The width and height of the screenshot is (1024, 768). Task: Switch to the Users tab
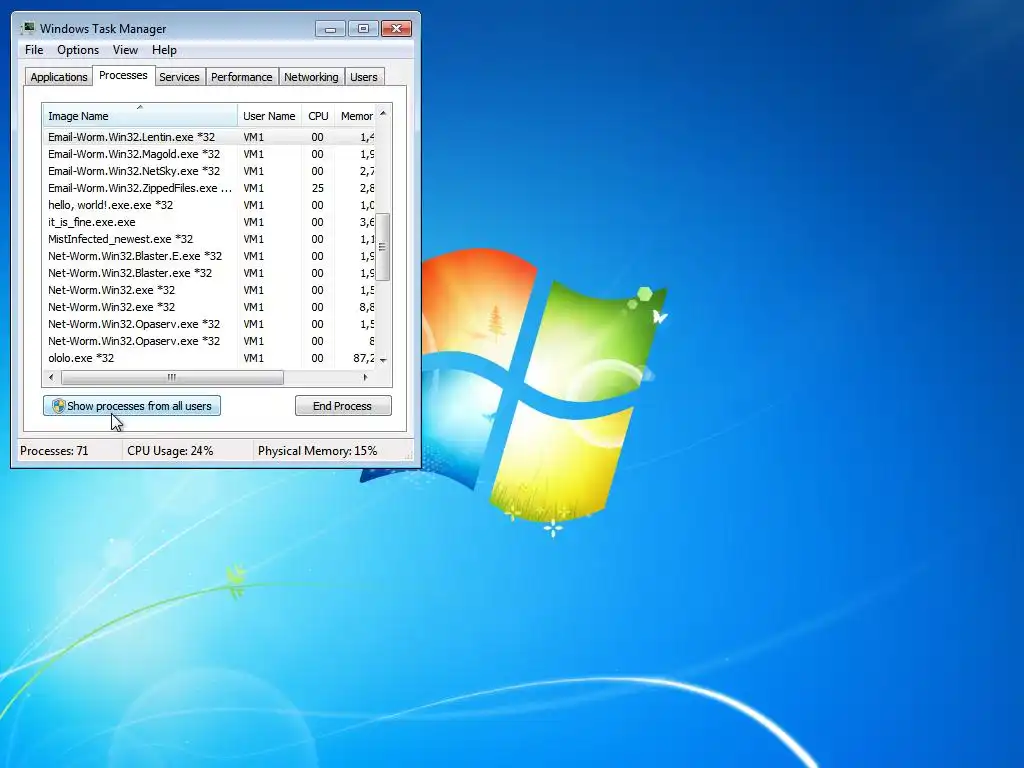point(364,77)
